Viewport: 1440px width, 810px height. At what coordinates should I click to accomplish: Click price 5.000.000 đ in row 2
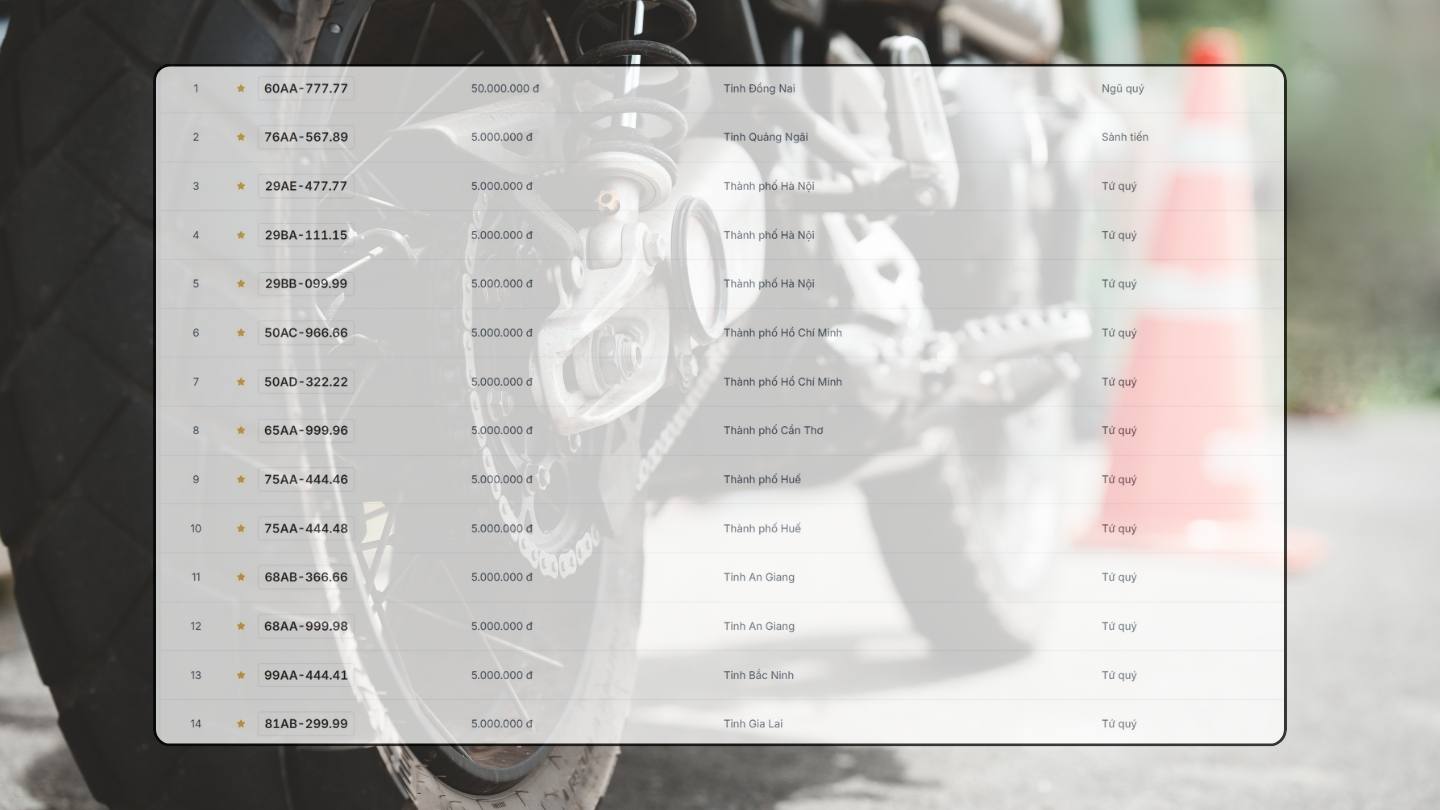[x=502, y=137]
